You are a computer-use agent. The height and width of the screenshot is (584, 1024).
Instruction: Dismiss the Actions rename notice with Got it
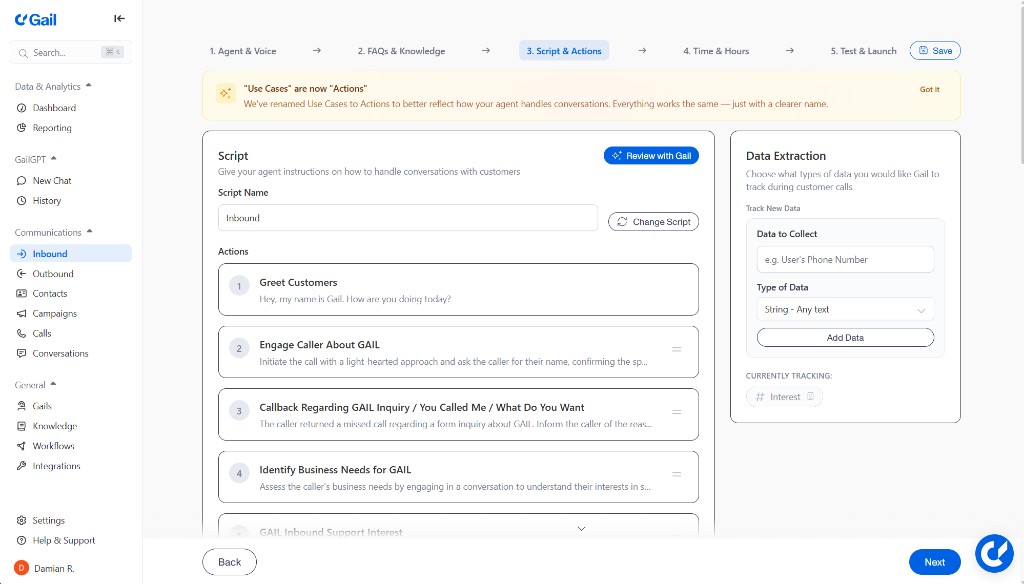click(x=930, y=89)
